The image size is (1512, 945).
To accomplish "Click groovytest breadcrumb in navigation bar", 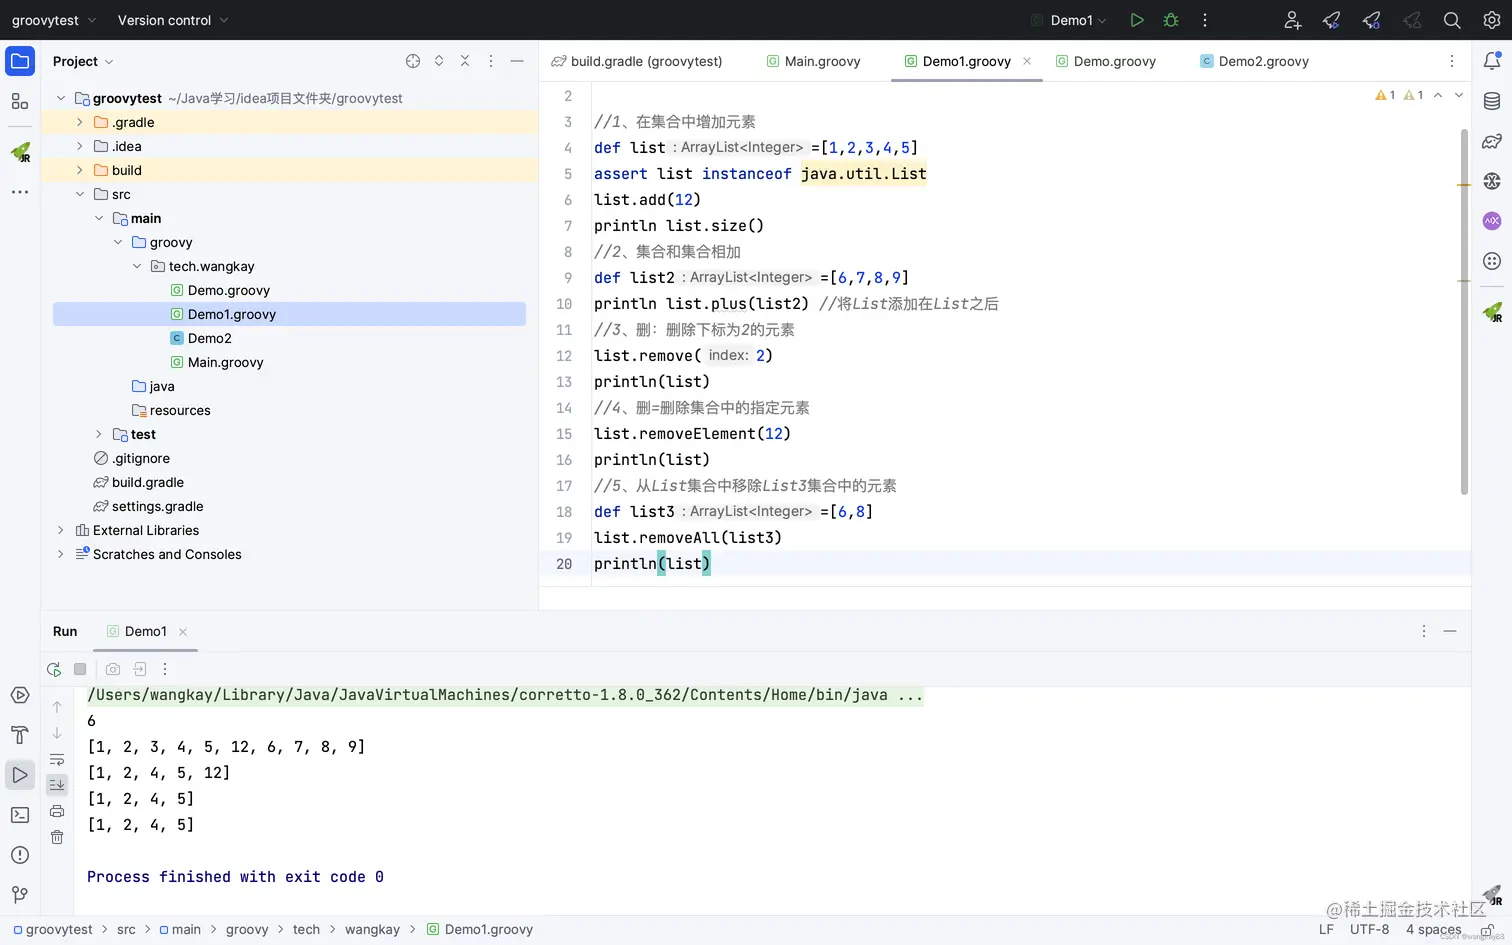I will [x=52, y=929].
